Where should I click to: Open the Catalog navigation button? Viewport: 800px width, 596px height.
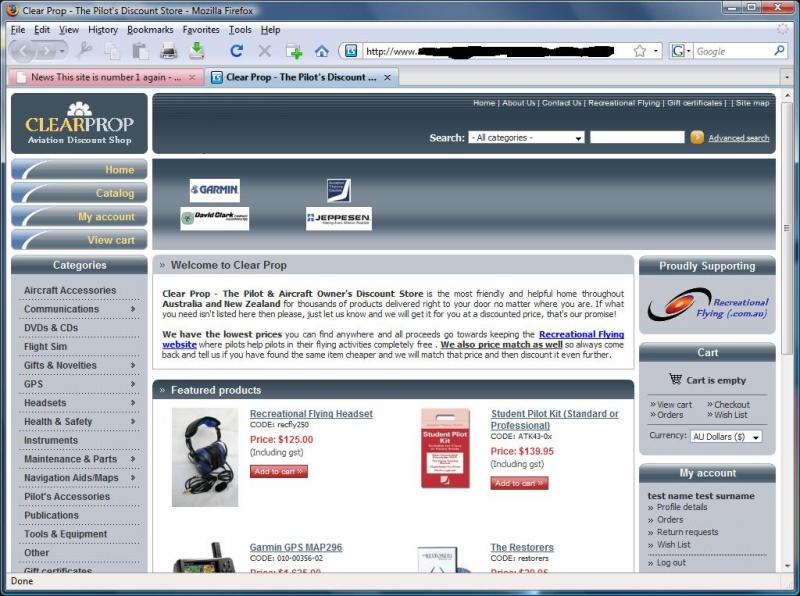click(79, 193)
